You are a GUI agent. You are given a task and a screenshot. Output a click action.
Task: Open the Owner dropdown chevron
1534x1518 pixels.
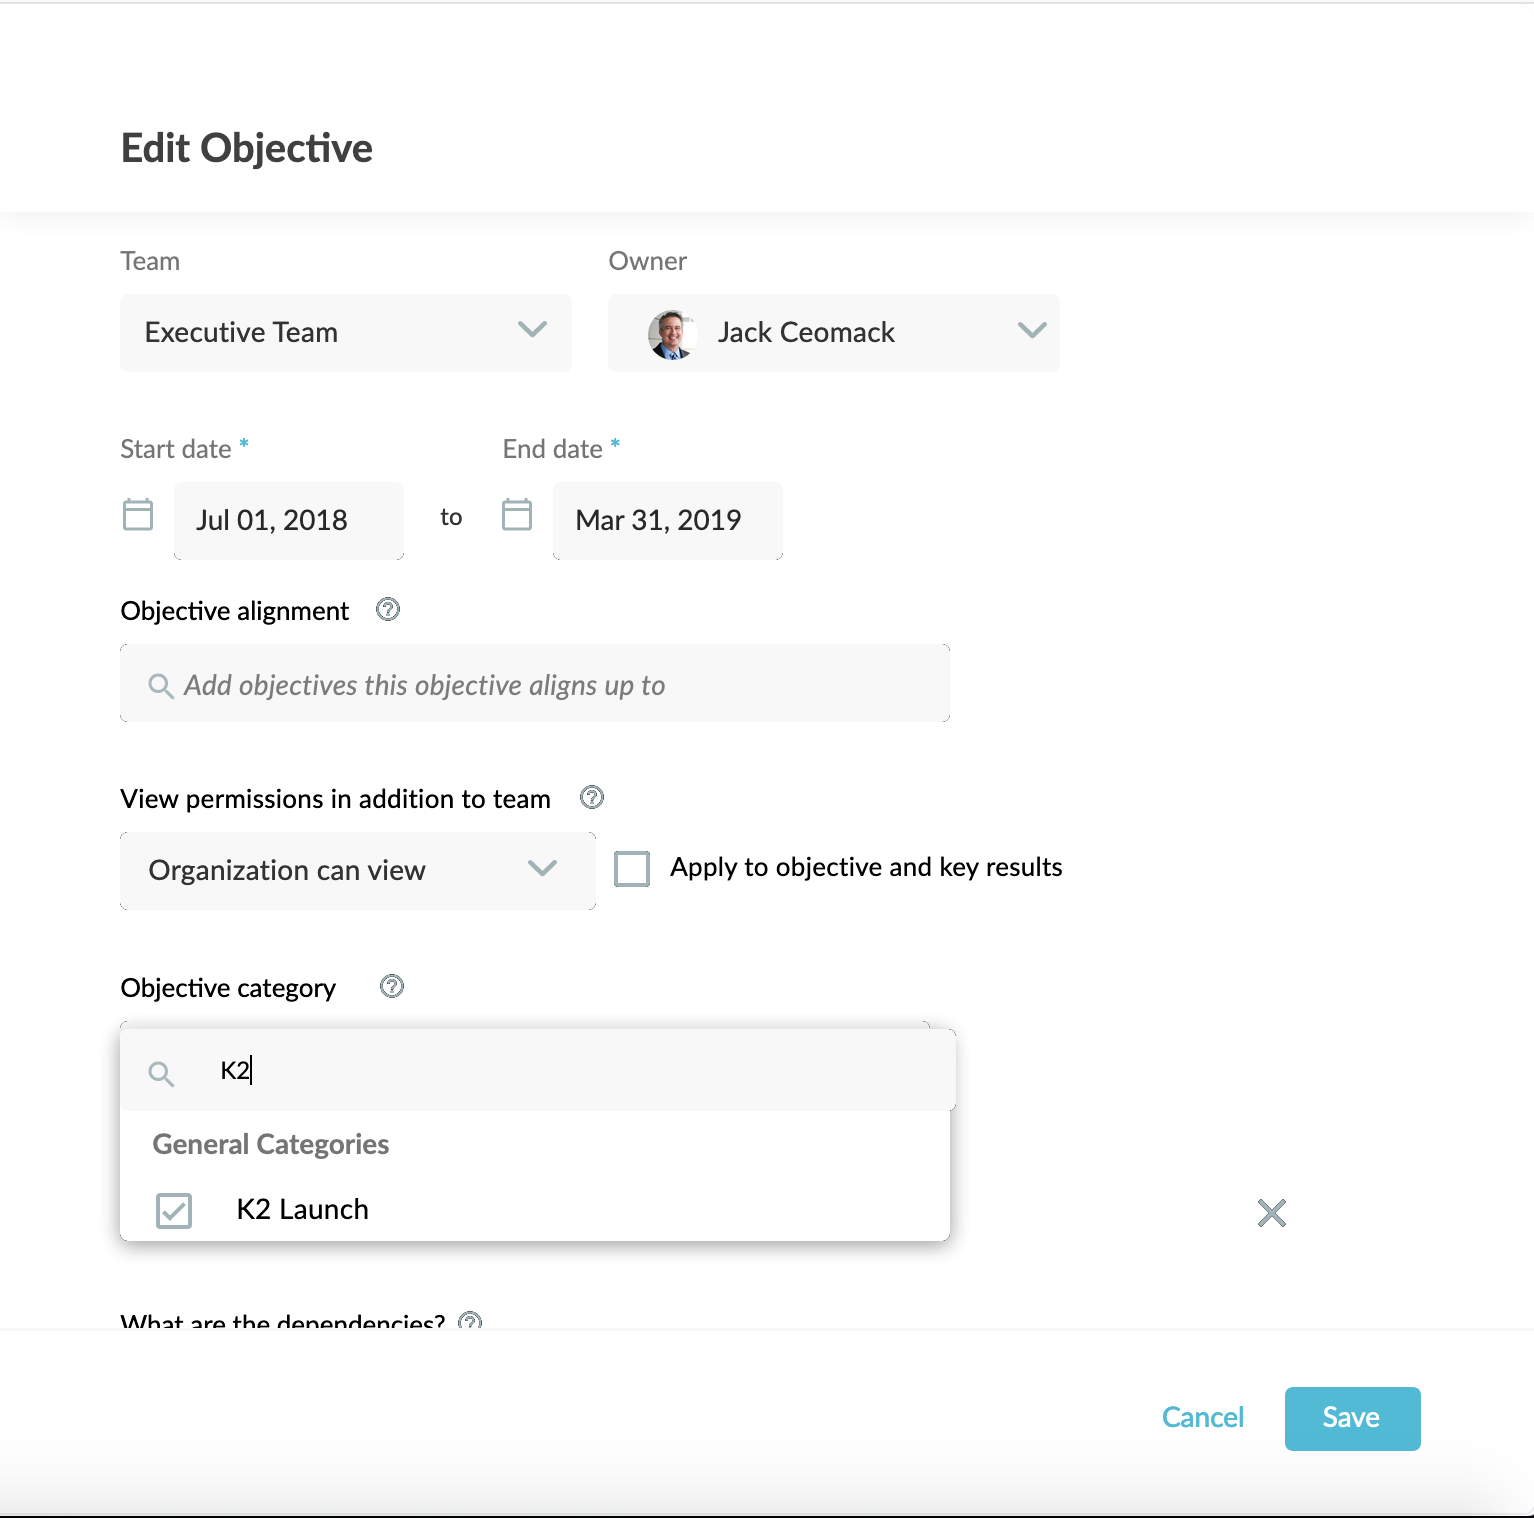click(x=1031, y=331)
